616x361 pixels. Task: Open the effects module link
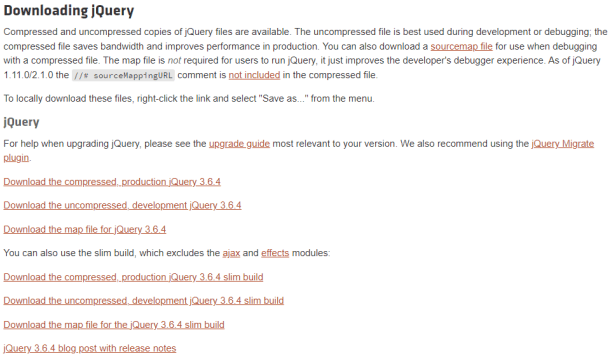point(275,253)
